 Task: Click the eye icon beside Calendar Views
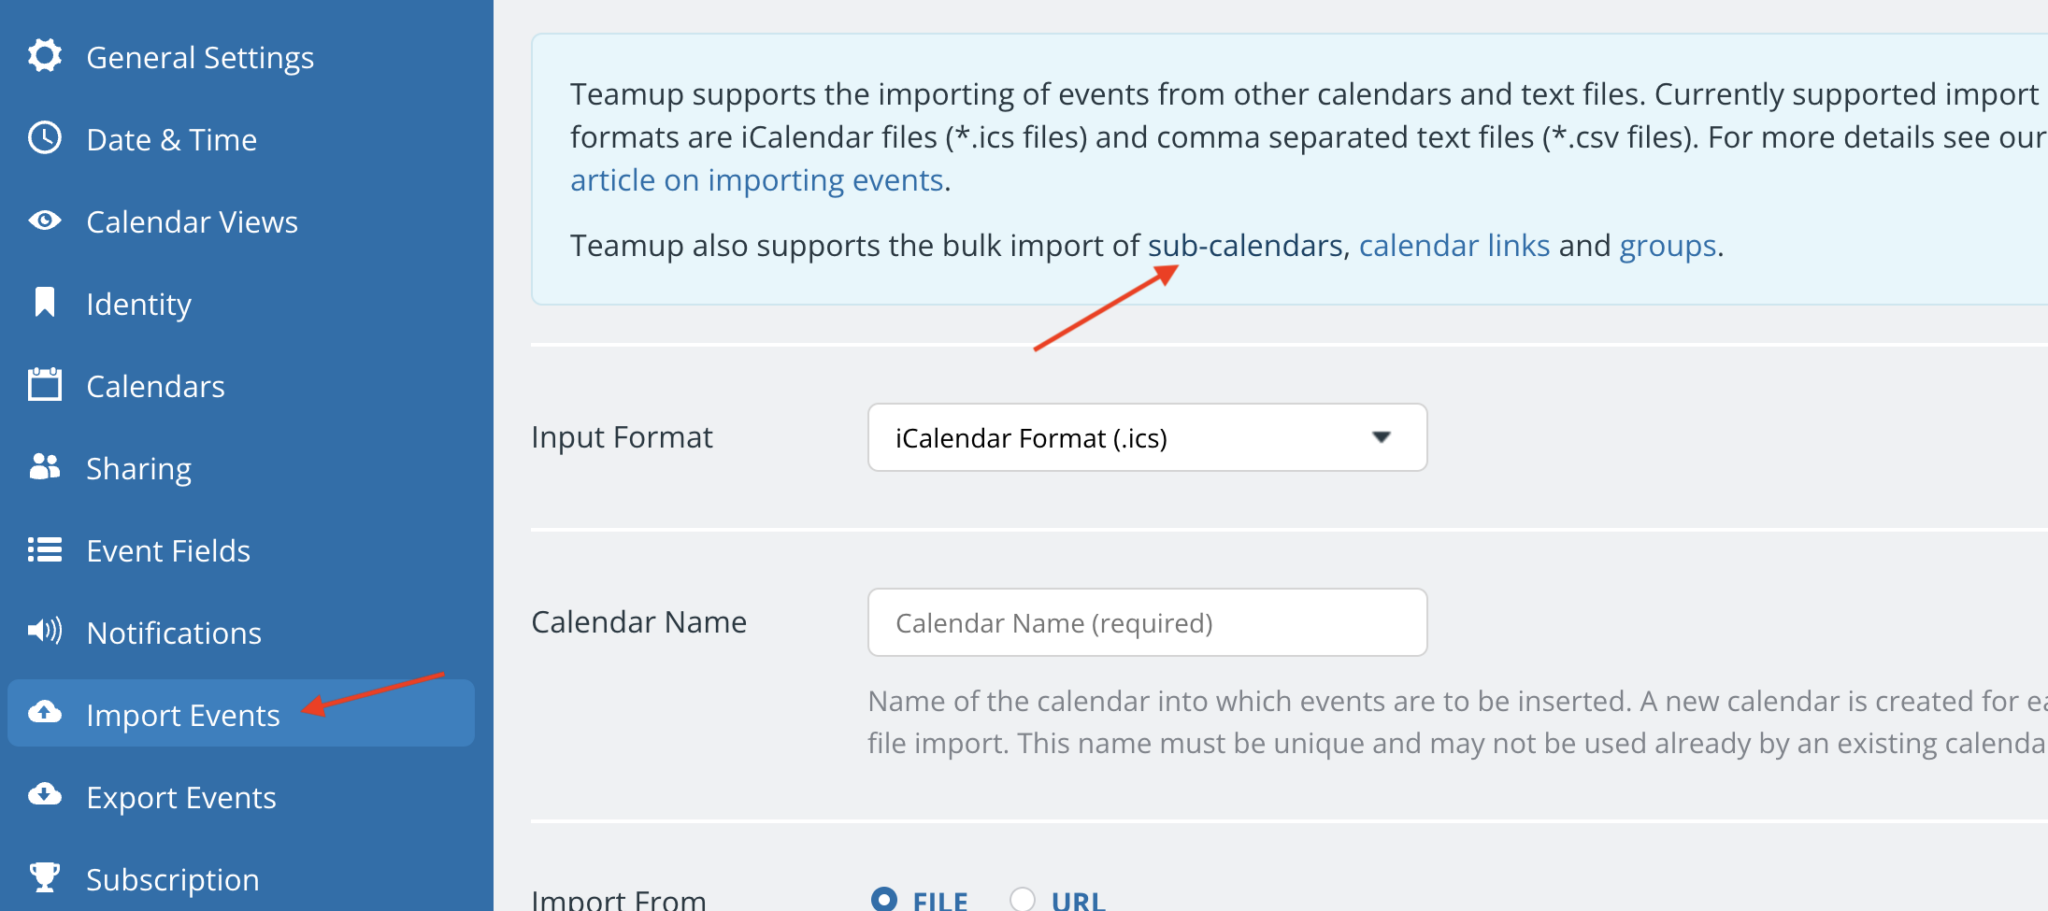point(44,221)
